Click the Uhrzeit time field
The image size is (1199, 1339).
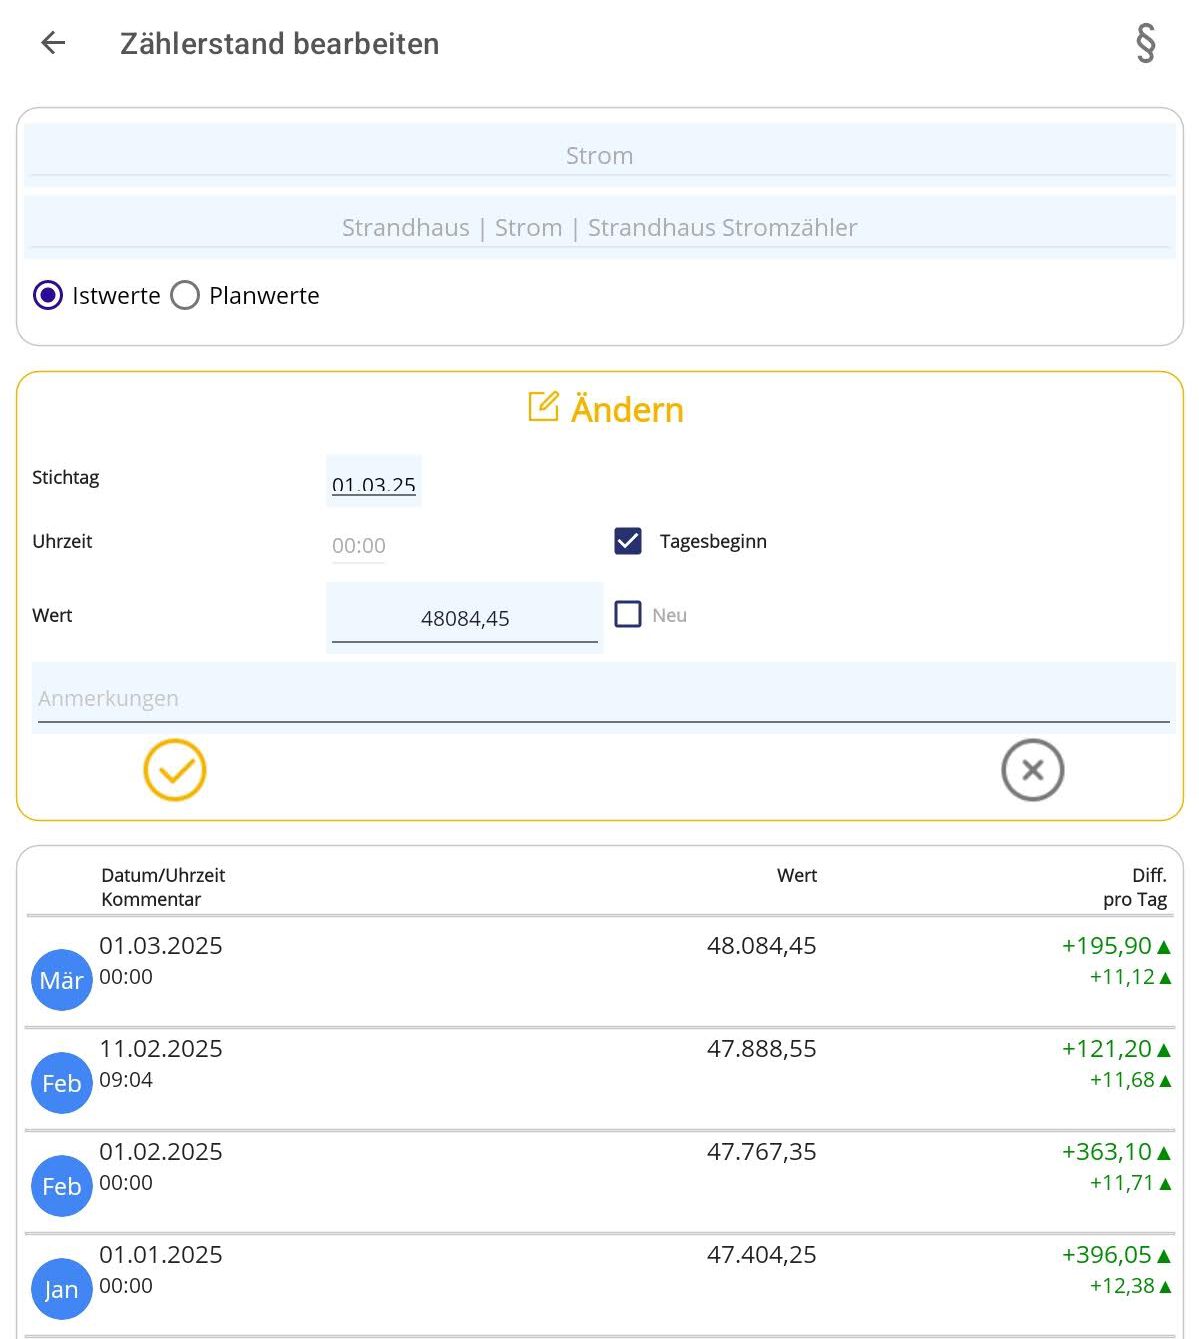tap(359, 546)
